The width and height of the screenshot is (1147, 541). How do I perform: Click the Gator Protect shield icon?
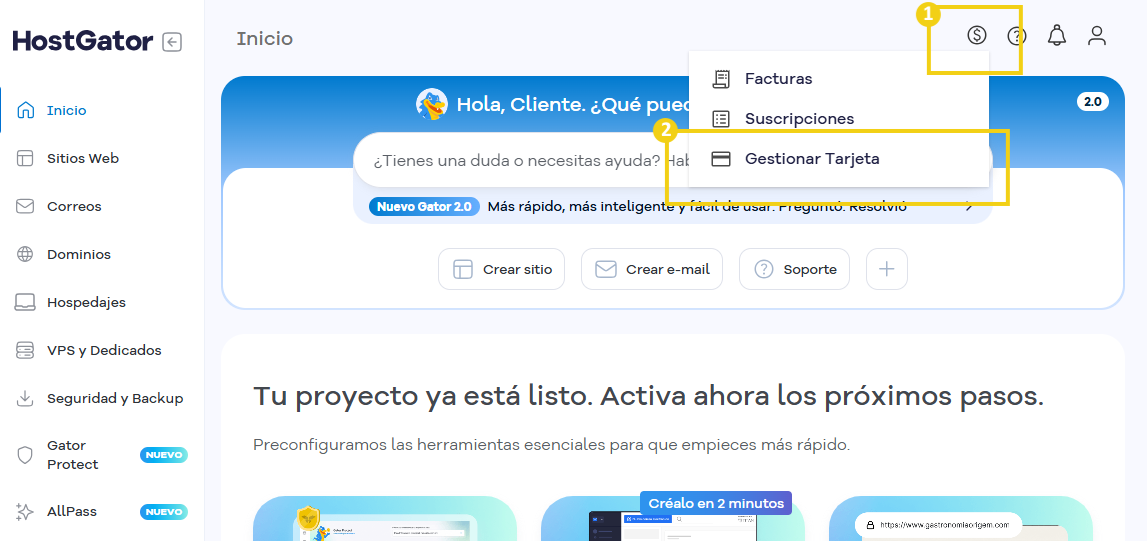[x=25, y=455]
